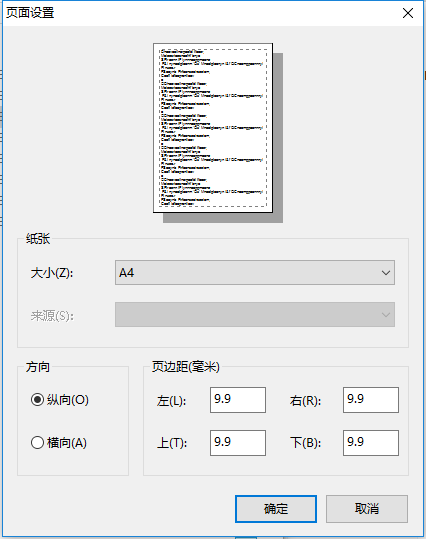Click the 页面设置 title bar text
The height and width of the screenshot is (539, 426).
coord(30,13)
